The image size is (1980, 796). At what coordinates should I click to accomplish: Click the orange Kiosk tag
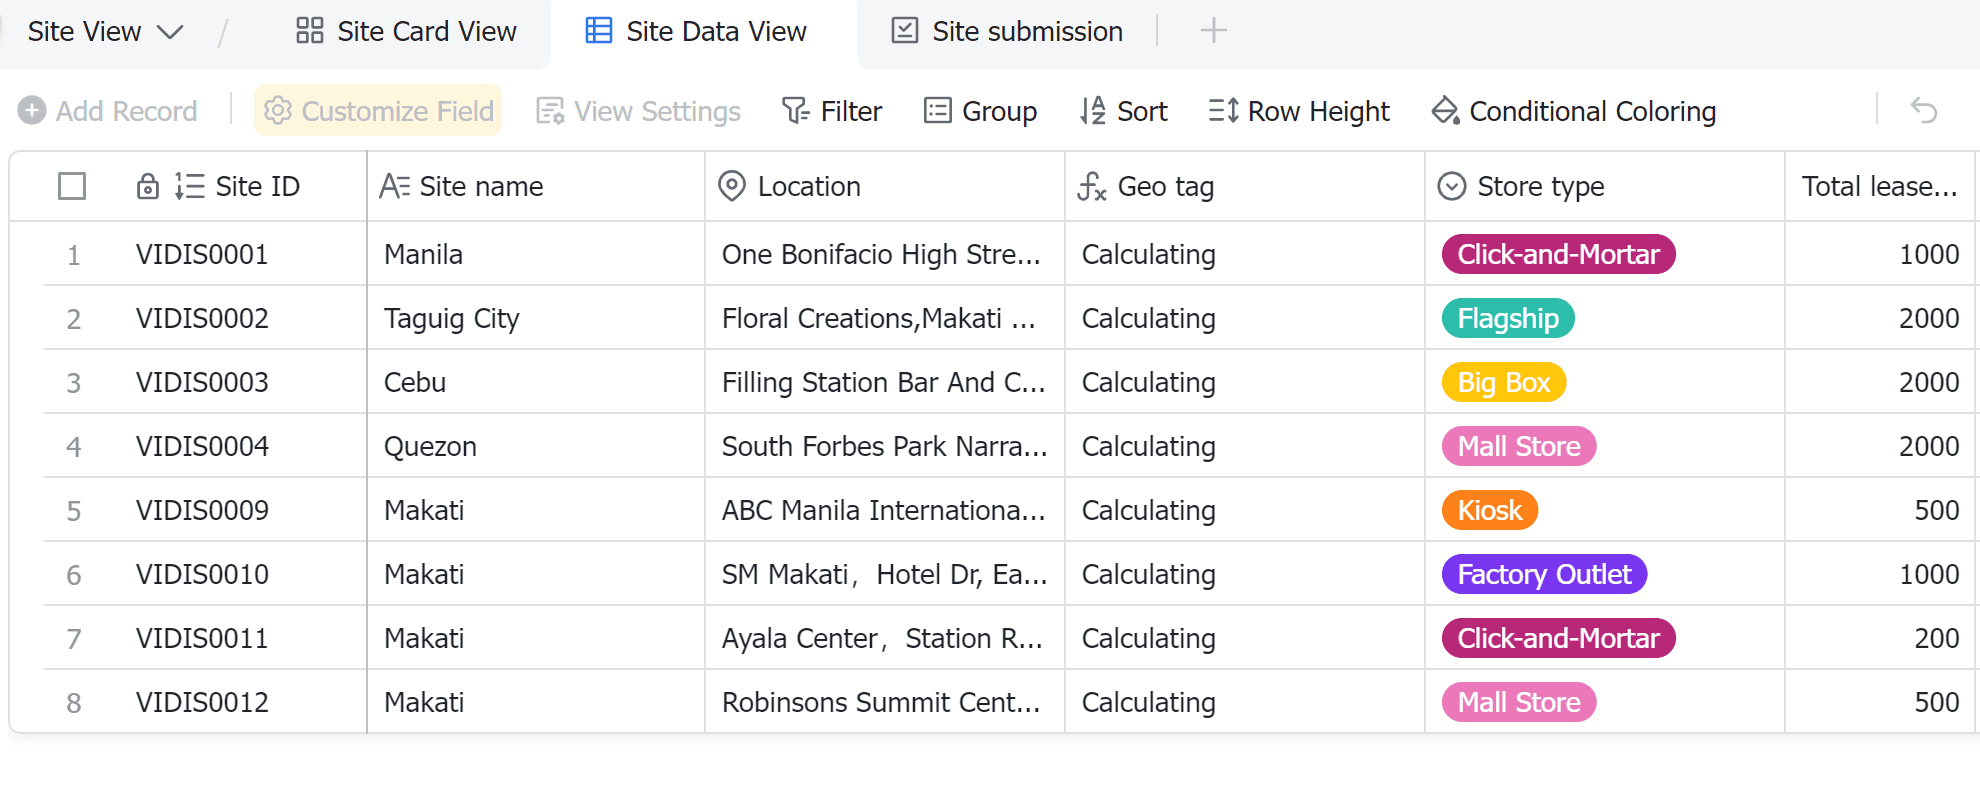(1489, 511)
